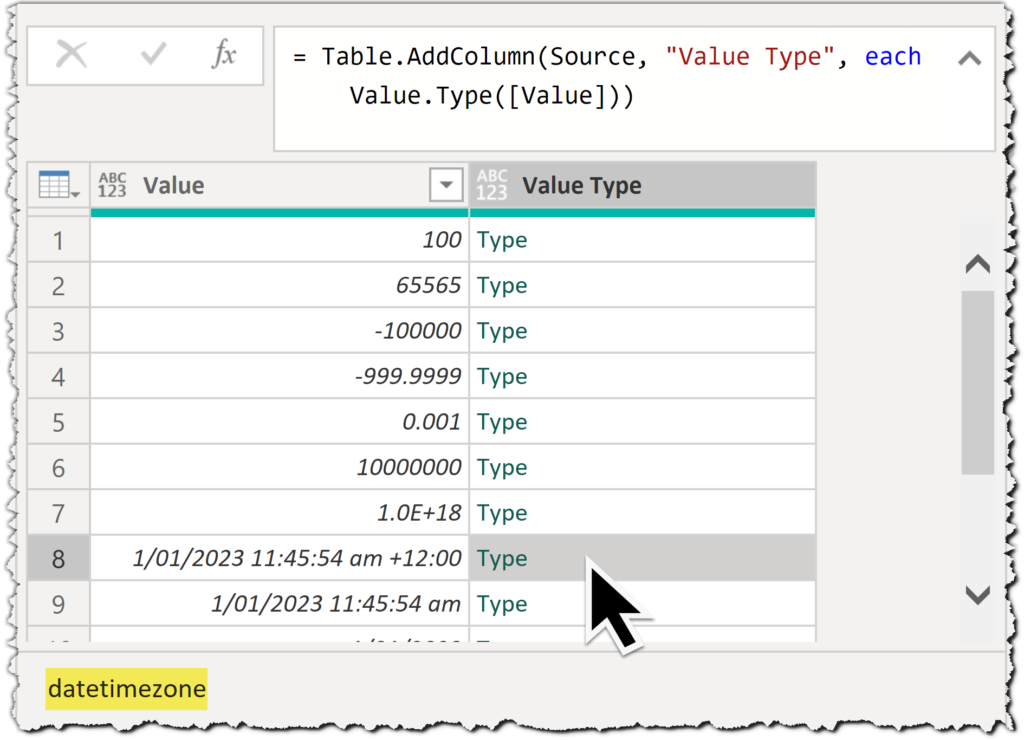Image resolution: width=1024 pixels, height=740 pixels.
Task: Select row number 5
Action: click(x=58, y=422)
